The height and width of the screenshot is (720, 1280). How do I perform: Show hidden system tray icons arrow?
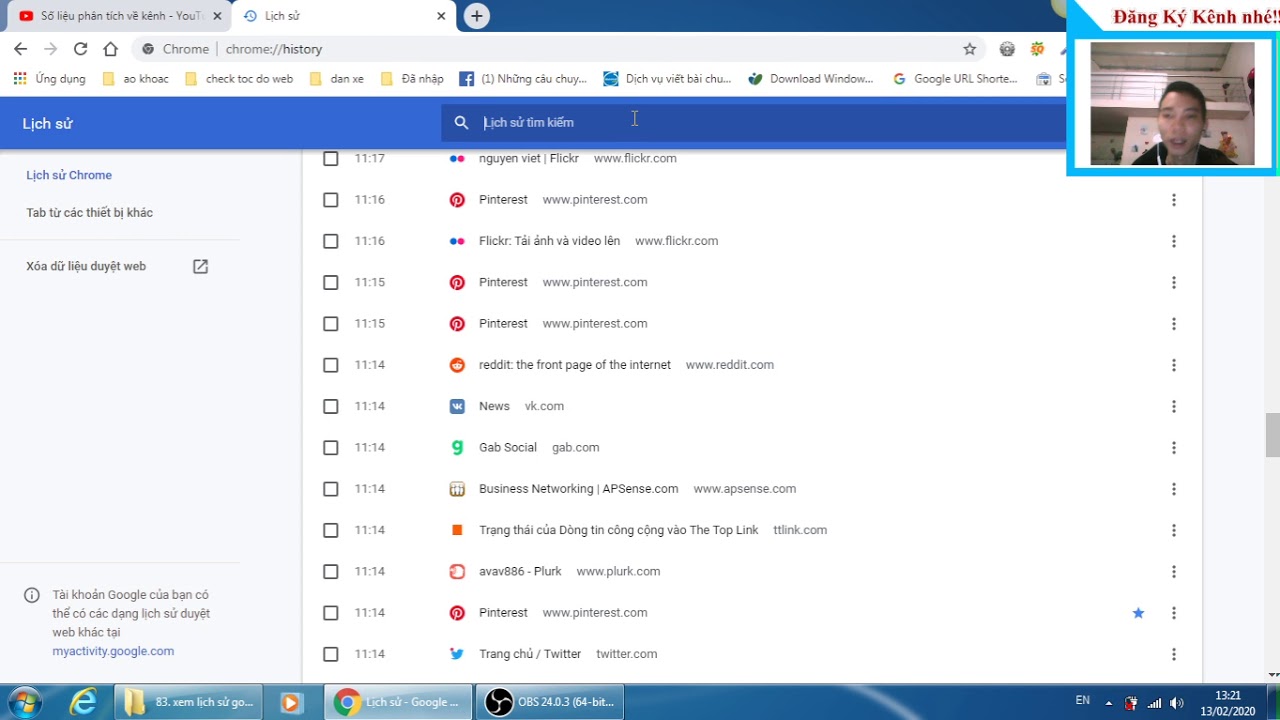click(1108, 703)
